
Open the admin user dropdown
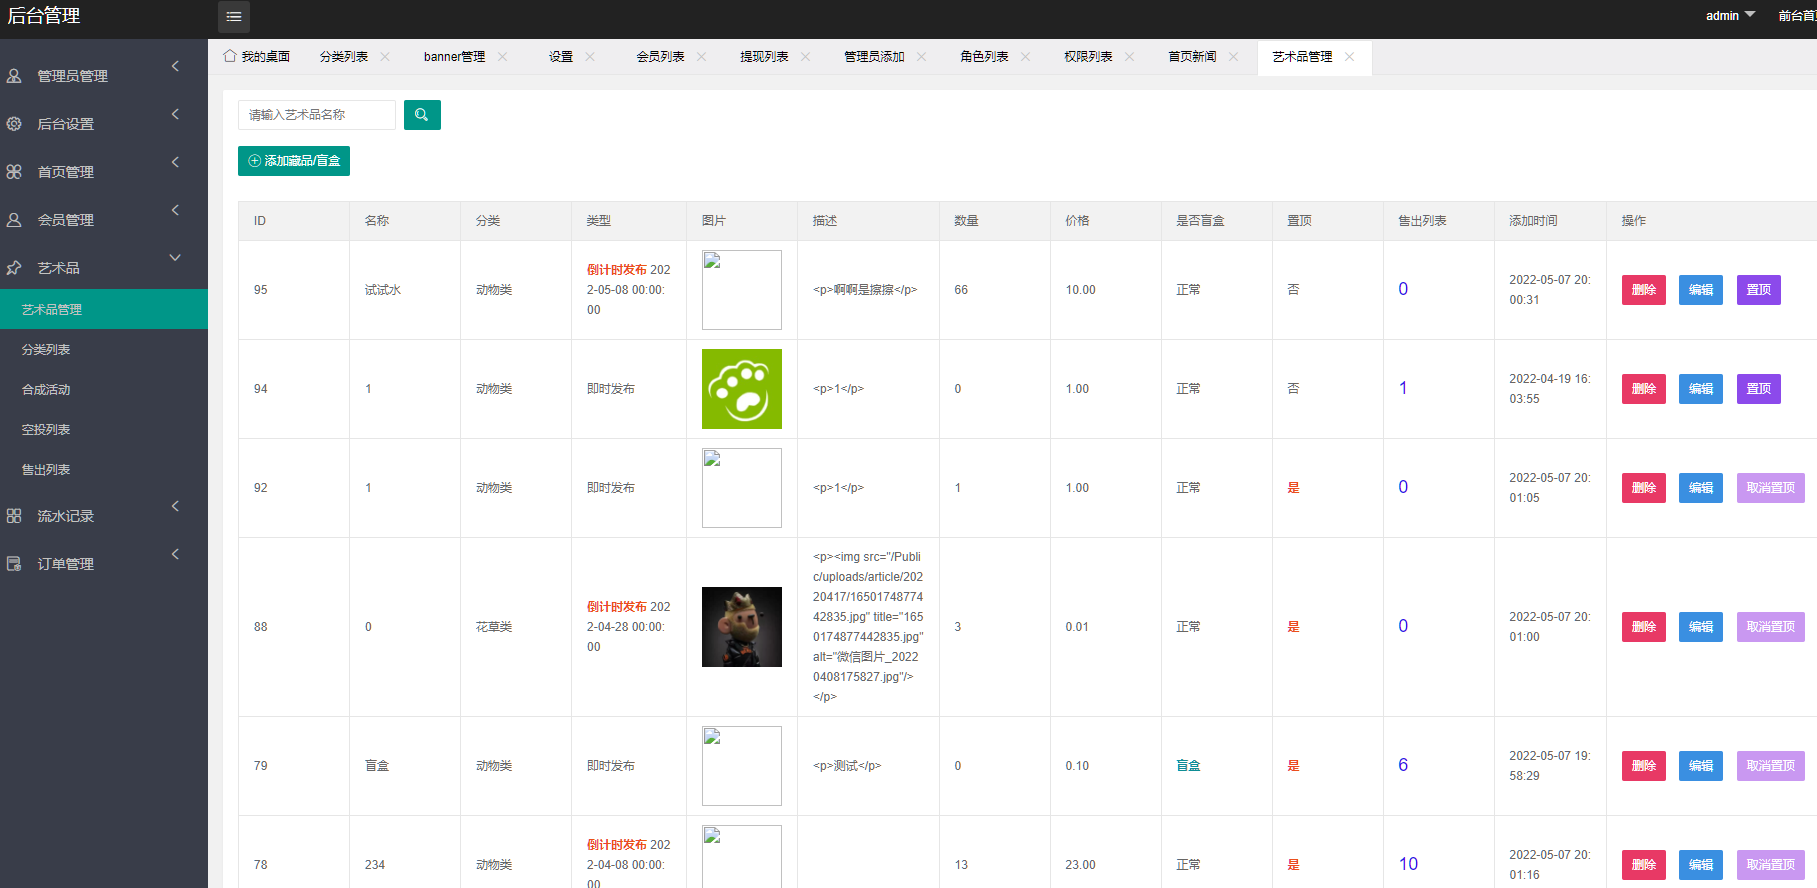click(1729, 16)
